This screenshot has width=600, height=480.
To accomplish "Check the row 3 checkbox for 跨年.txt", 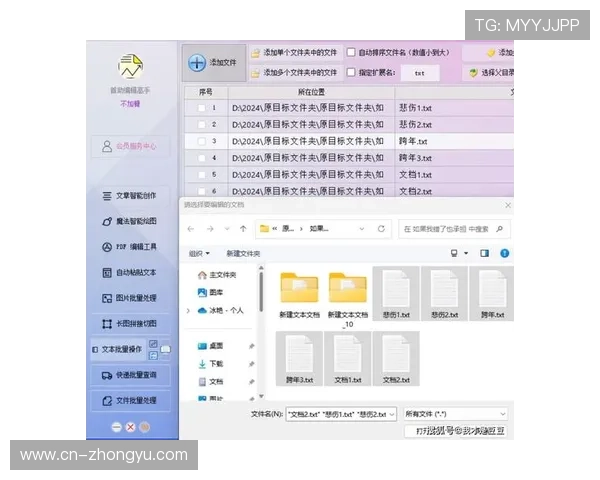I will (201, 142).
